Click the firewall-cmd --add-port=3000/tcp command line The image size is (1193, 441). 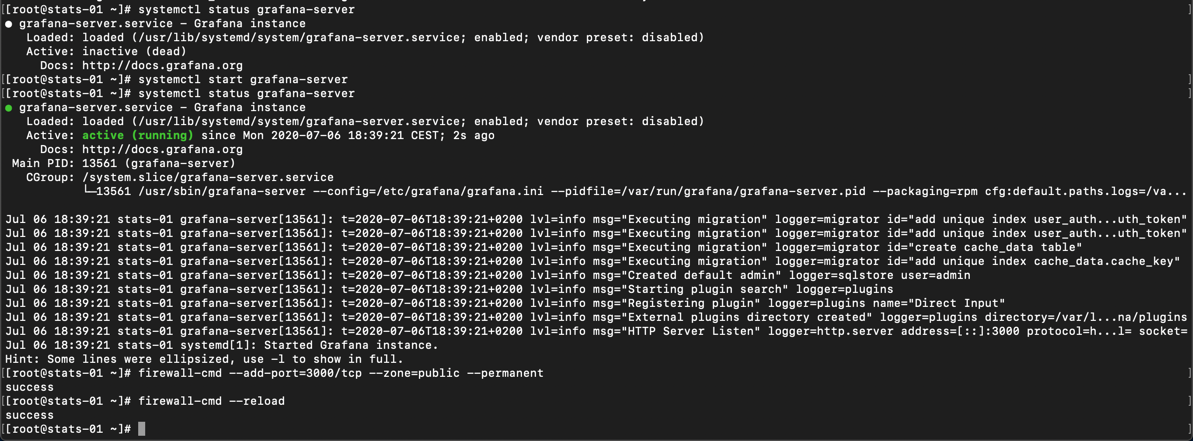click(x=341, y=373)
